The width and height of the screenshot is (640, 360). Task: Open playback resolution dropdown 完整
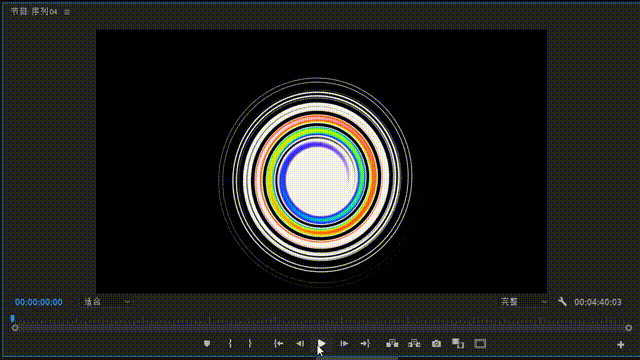click(524, 302)
